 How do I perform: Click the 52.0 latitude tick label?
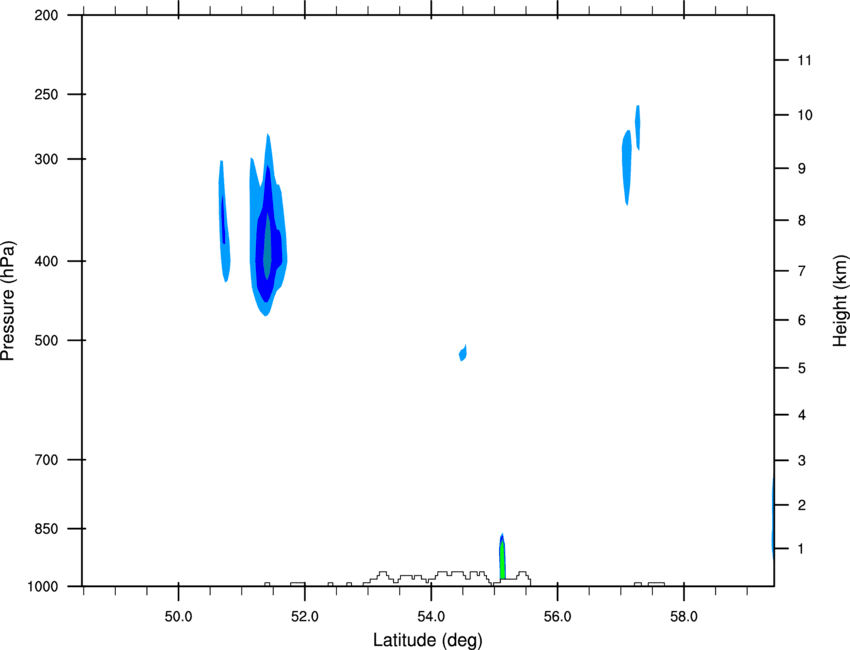point(305,617)
